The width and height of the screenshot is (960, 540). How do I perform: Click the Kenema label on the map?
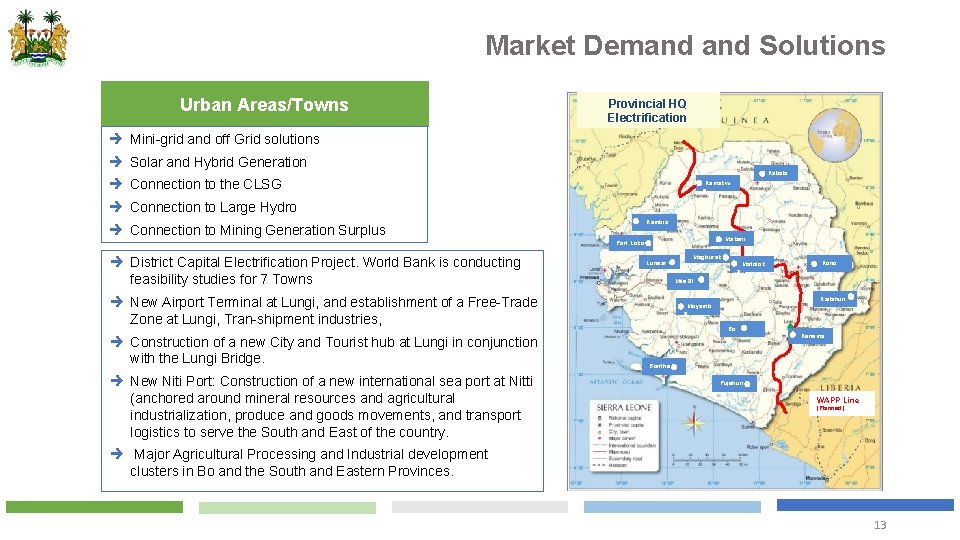[x=809, y=336]
